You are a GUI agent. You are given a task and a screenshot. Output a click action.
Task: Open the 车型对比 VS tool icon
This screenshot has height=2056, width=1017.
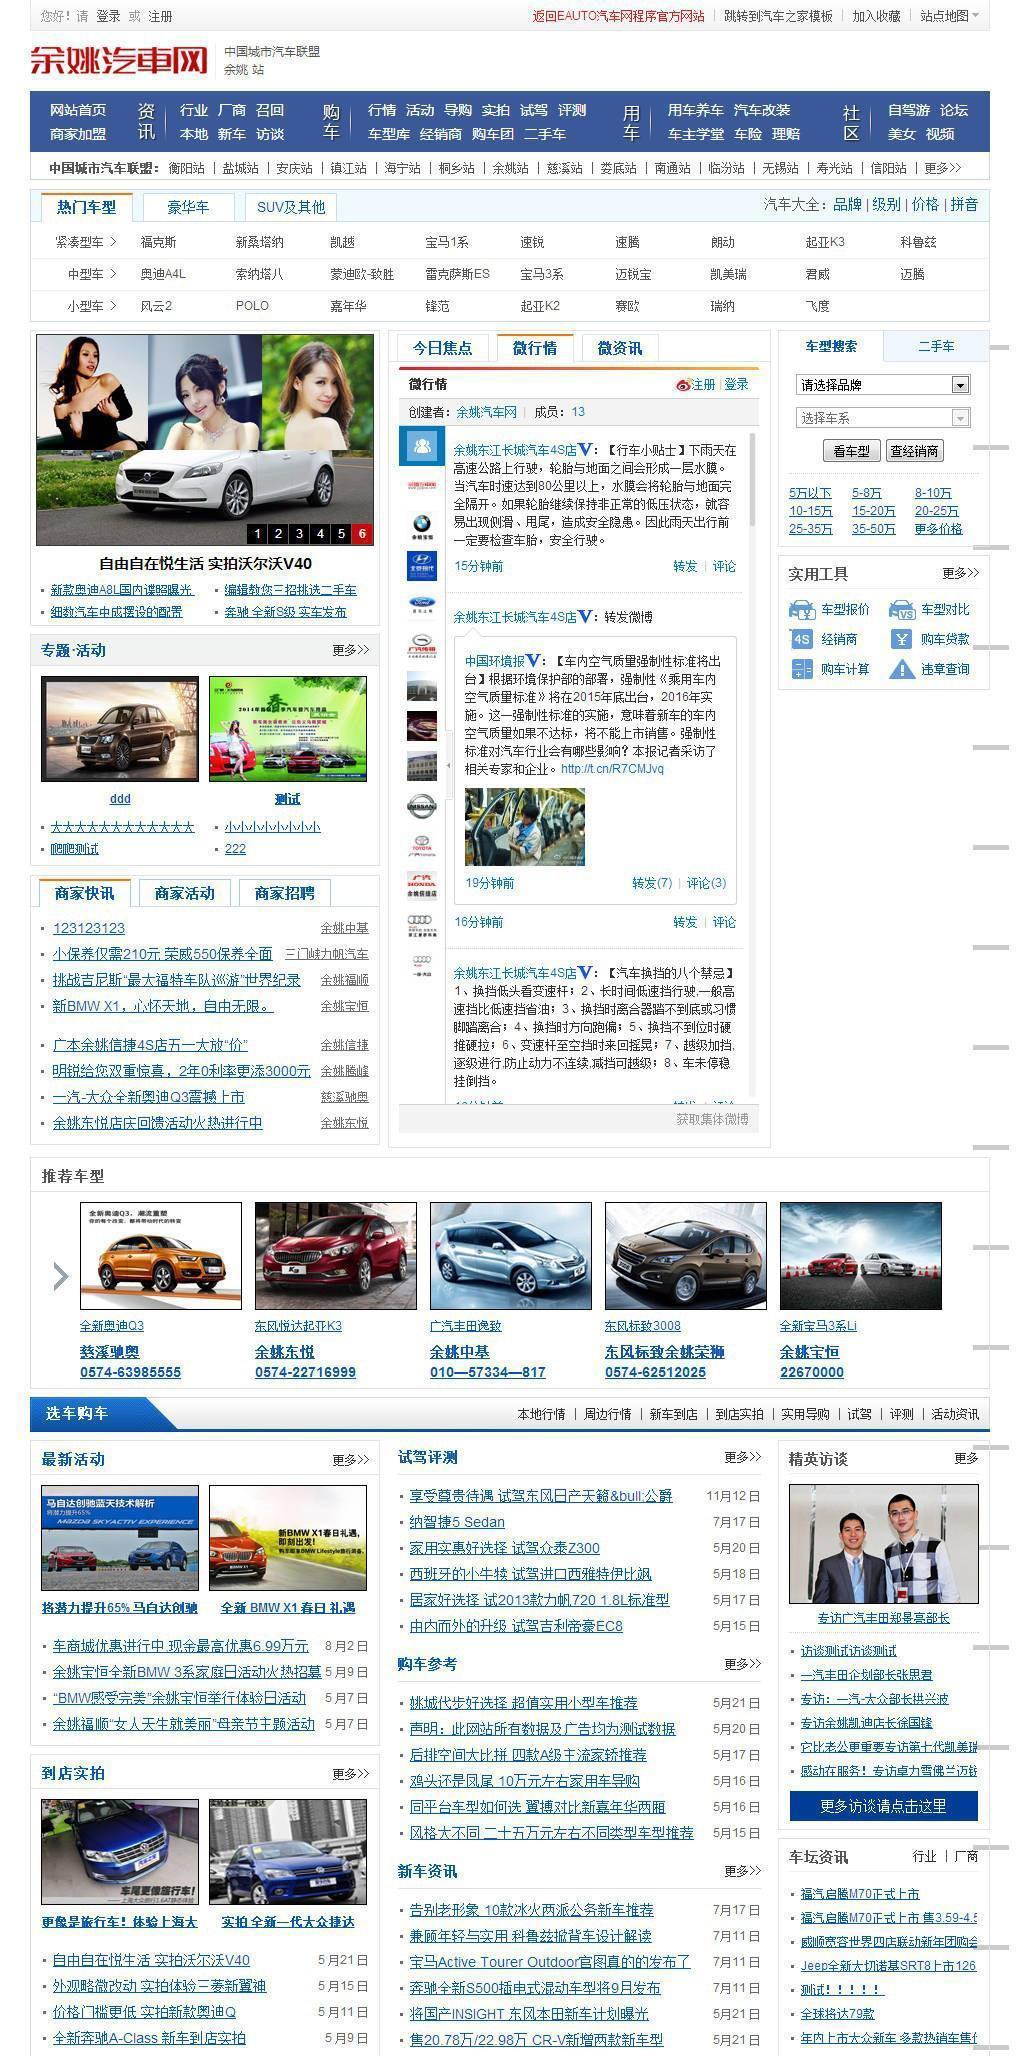tap(901, 609)
